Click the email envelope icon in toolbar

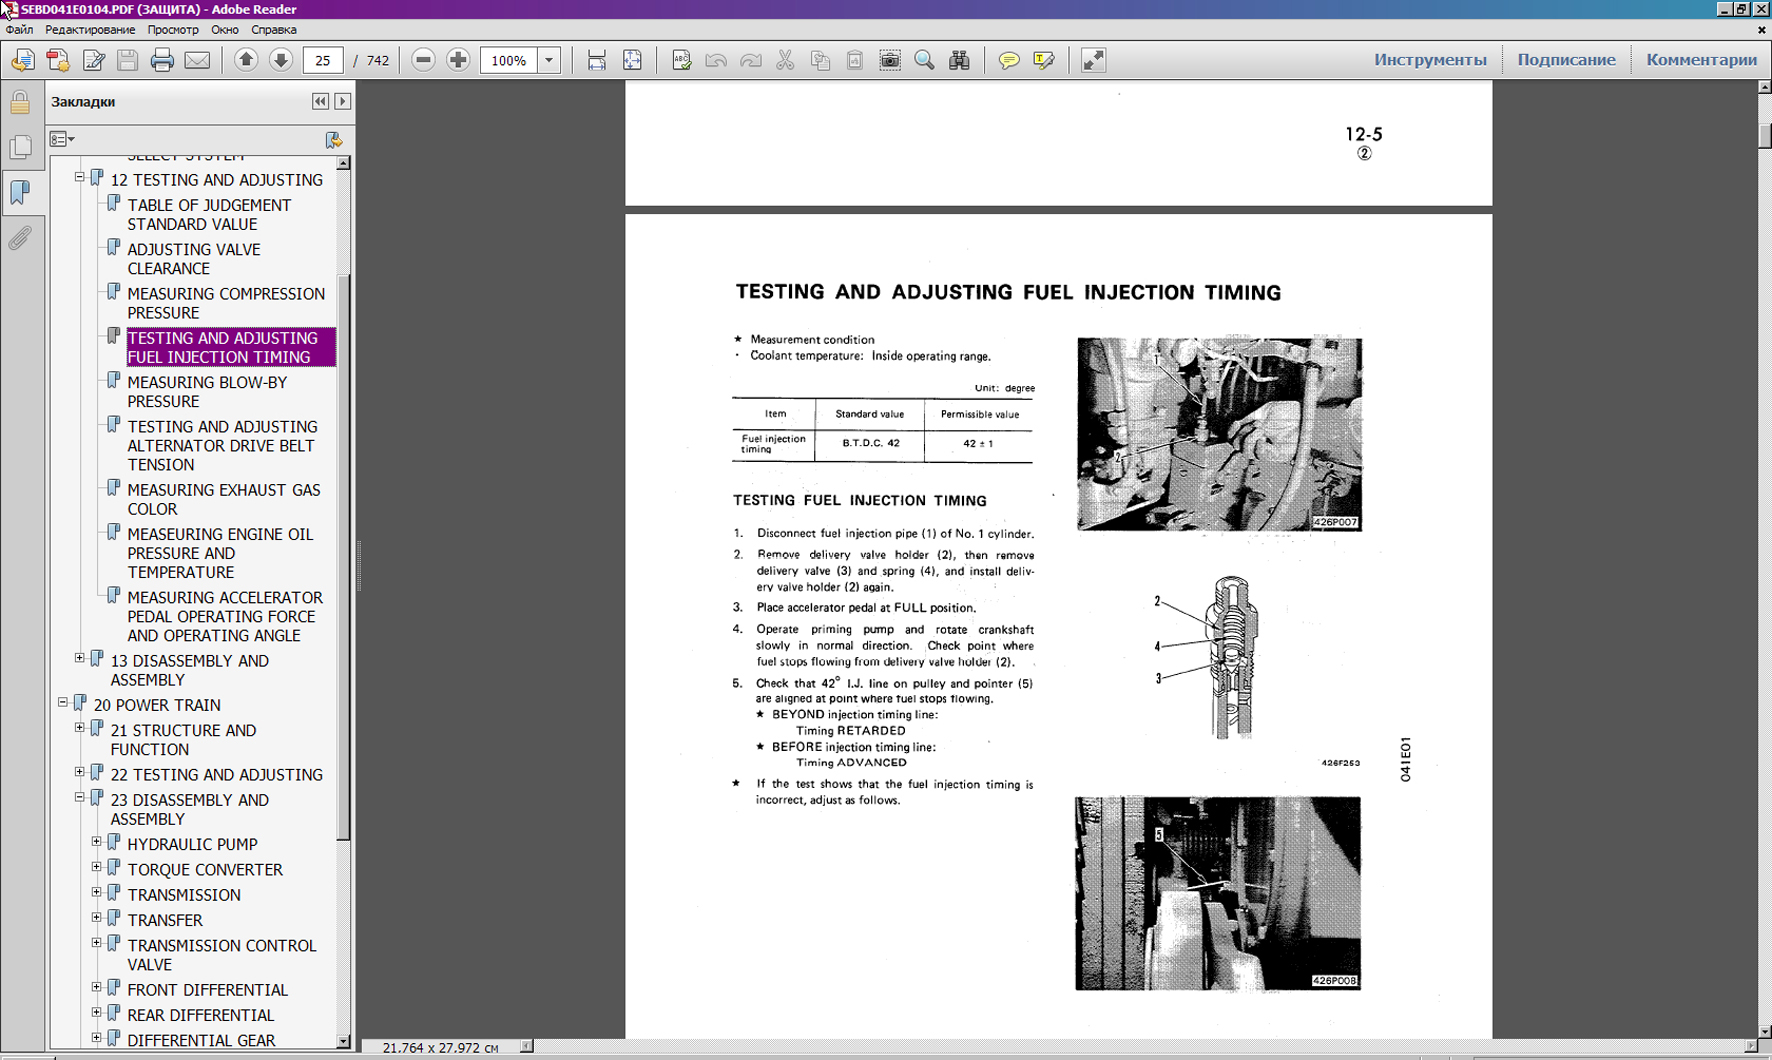pos(197,60)
